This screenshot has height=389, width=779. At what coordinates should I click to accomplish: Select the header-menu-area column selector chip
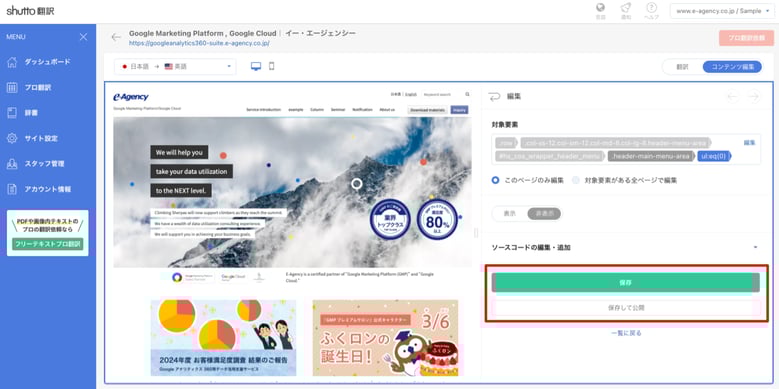[615, 143]
